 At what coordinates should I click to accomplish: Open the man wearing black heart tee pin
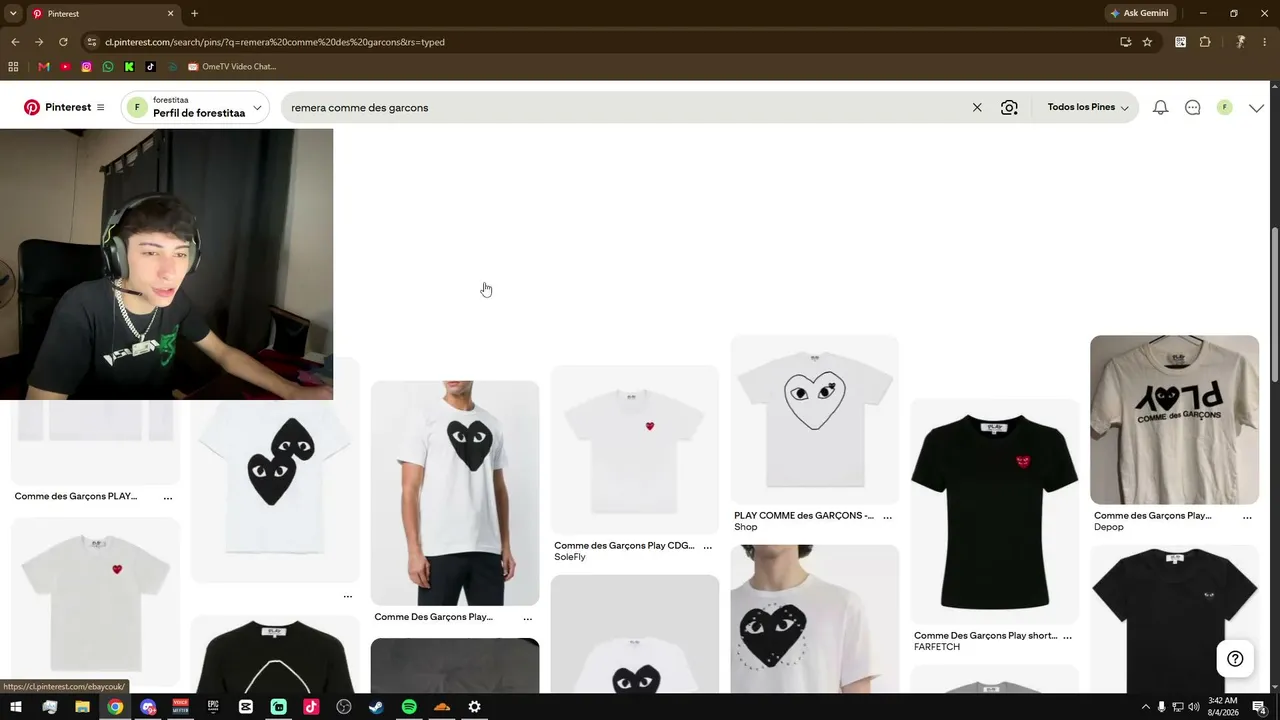point(455,493)
